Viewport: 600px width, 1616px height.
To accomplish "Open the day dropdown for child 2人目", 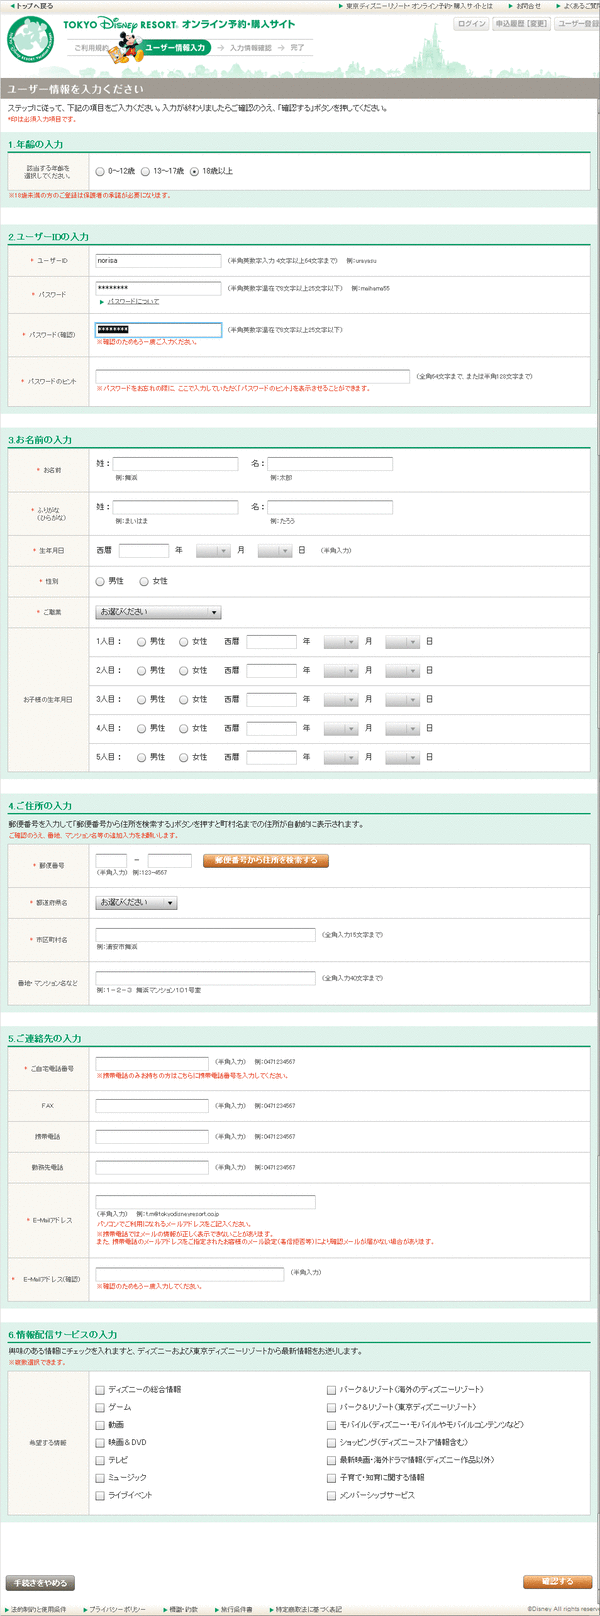I will pos(402,671).
